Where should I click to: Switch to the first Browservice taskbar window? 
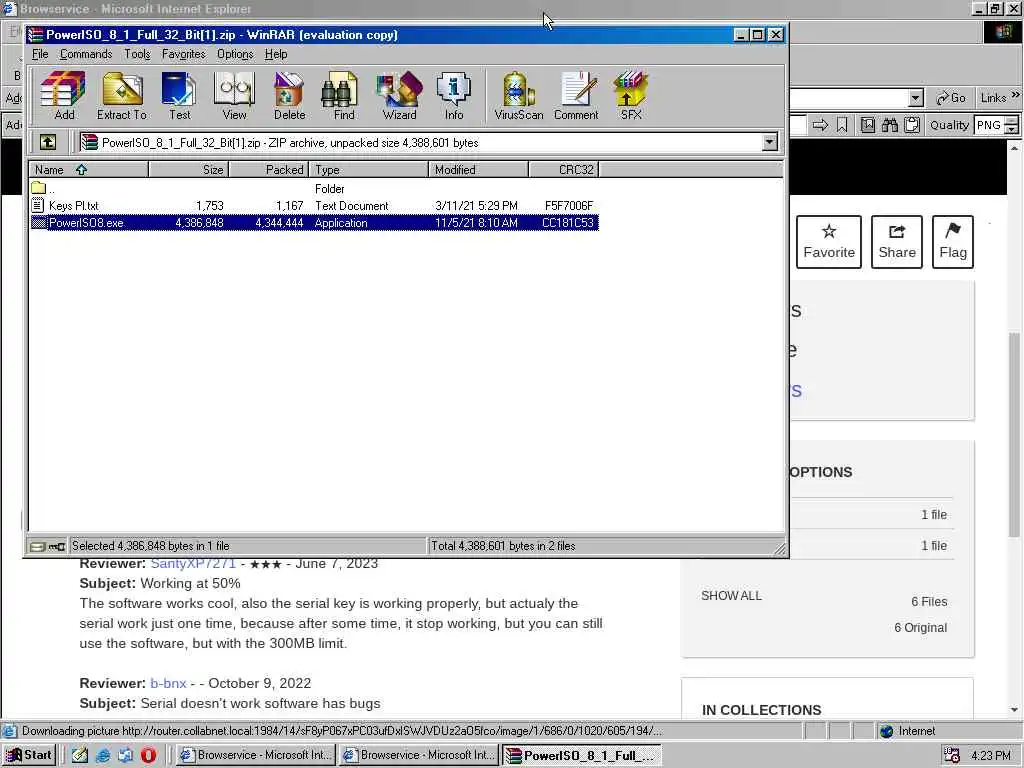point(255,755)
